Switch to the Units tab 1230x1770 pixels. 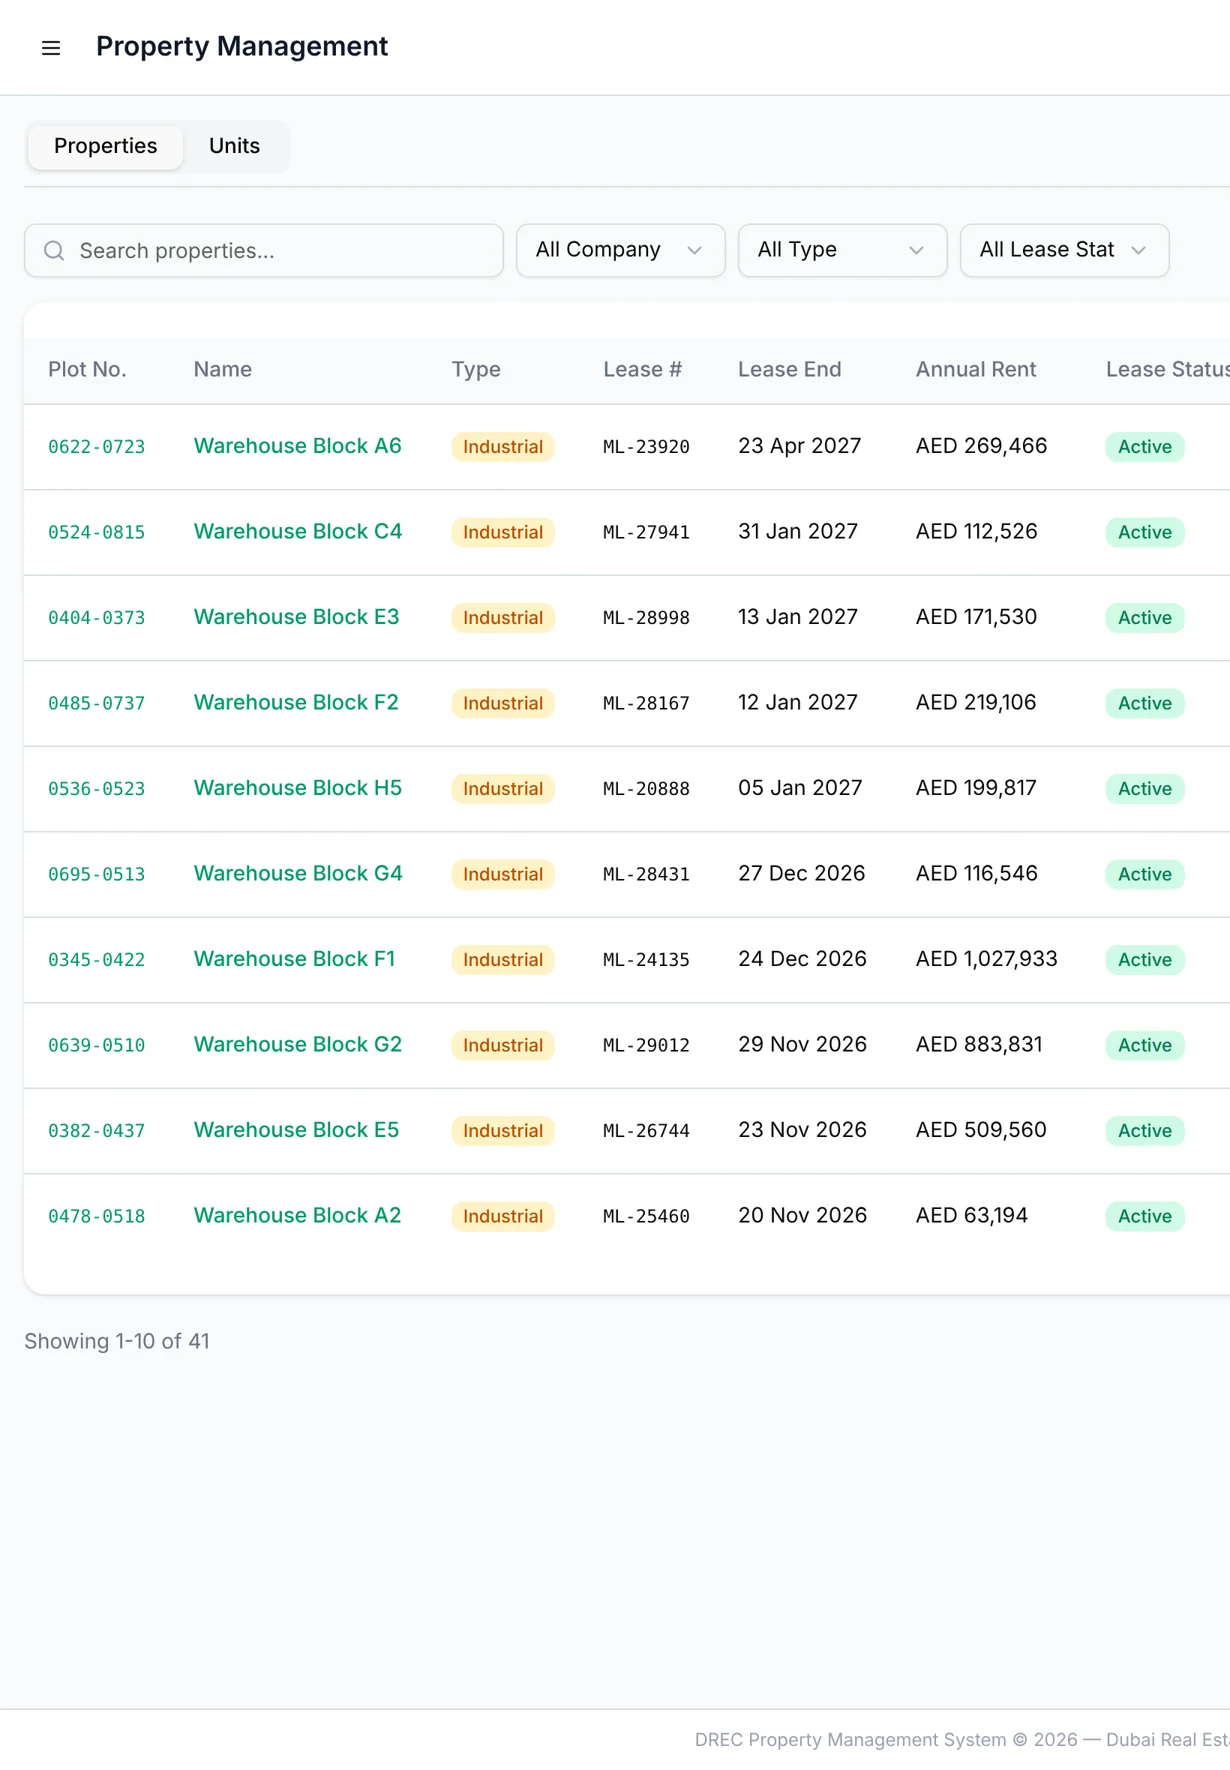234,146
